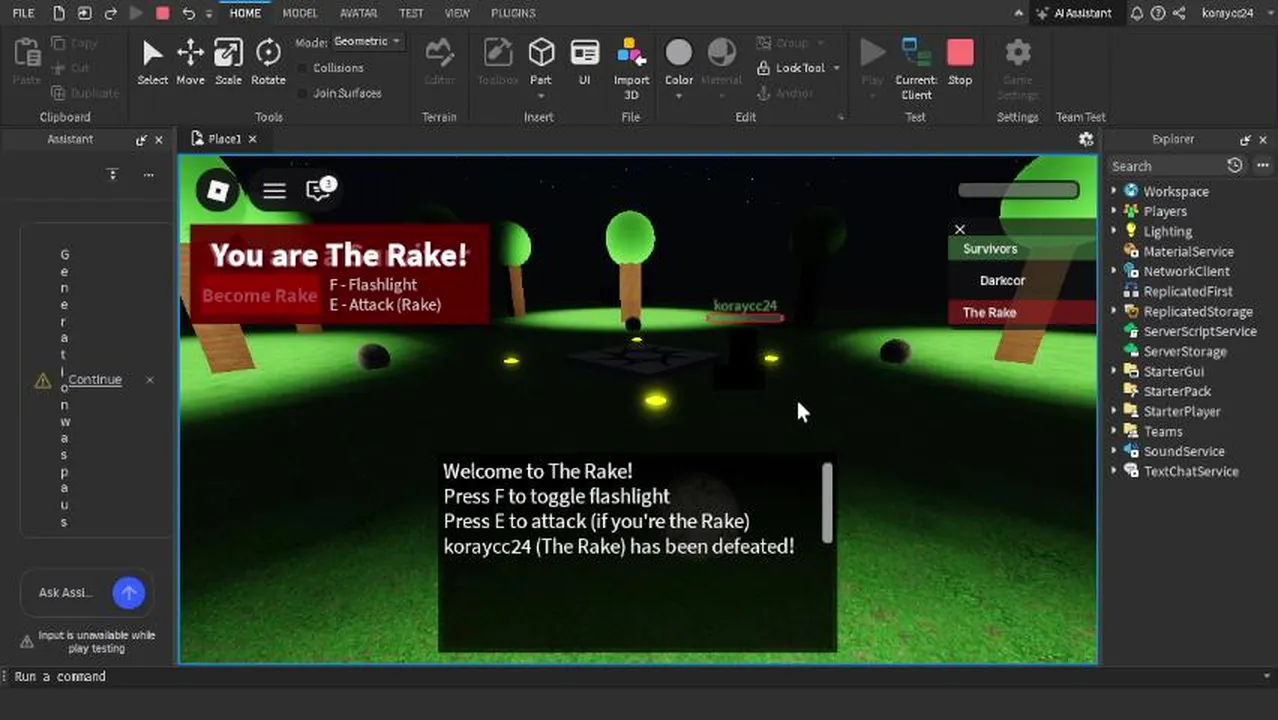Pop out the Explorer panel

(1245, 140)
